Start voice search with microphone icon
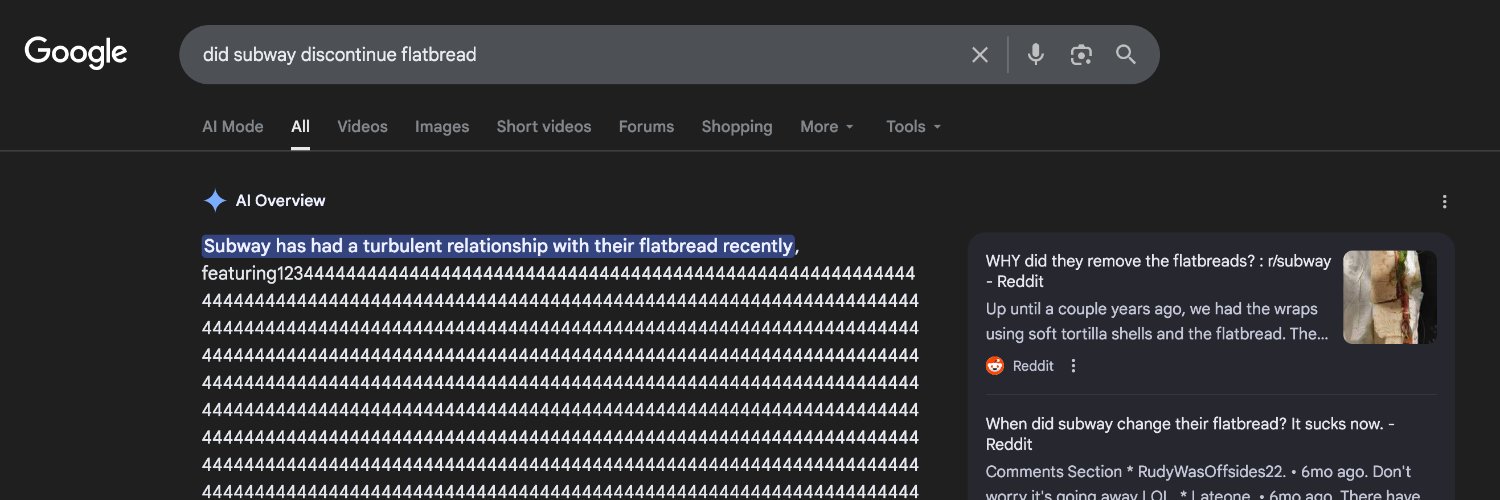This screenshot has width=1500, height=500. (x=1036, y=54)
